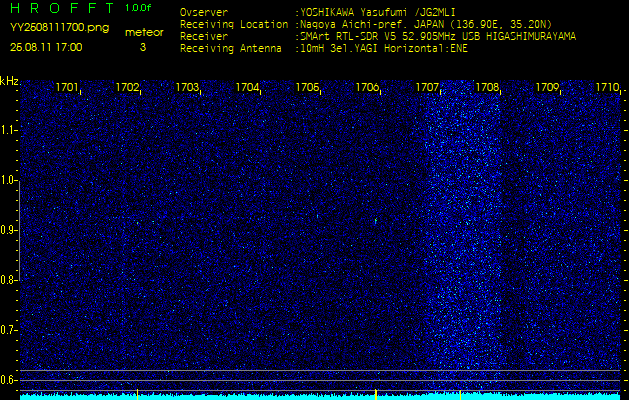Click the gray range bar between 1.0 and 0.8 kHz
Viewport: 629px width, 400px height.
click(x=19, y=231)
